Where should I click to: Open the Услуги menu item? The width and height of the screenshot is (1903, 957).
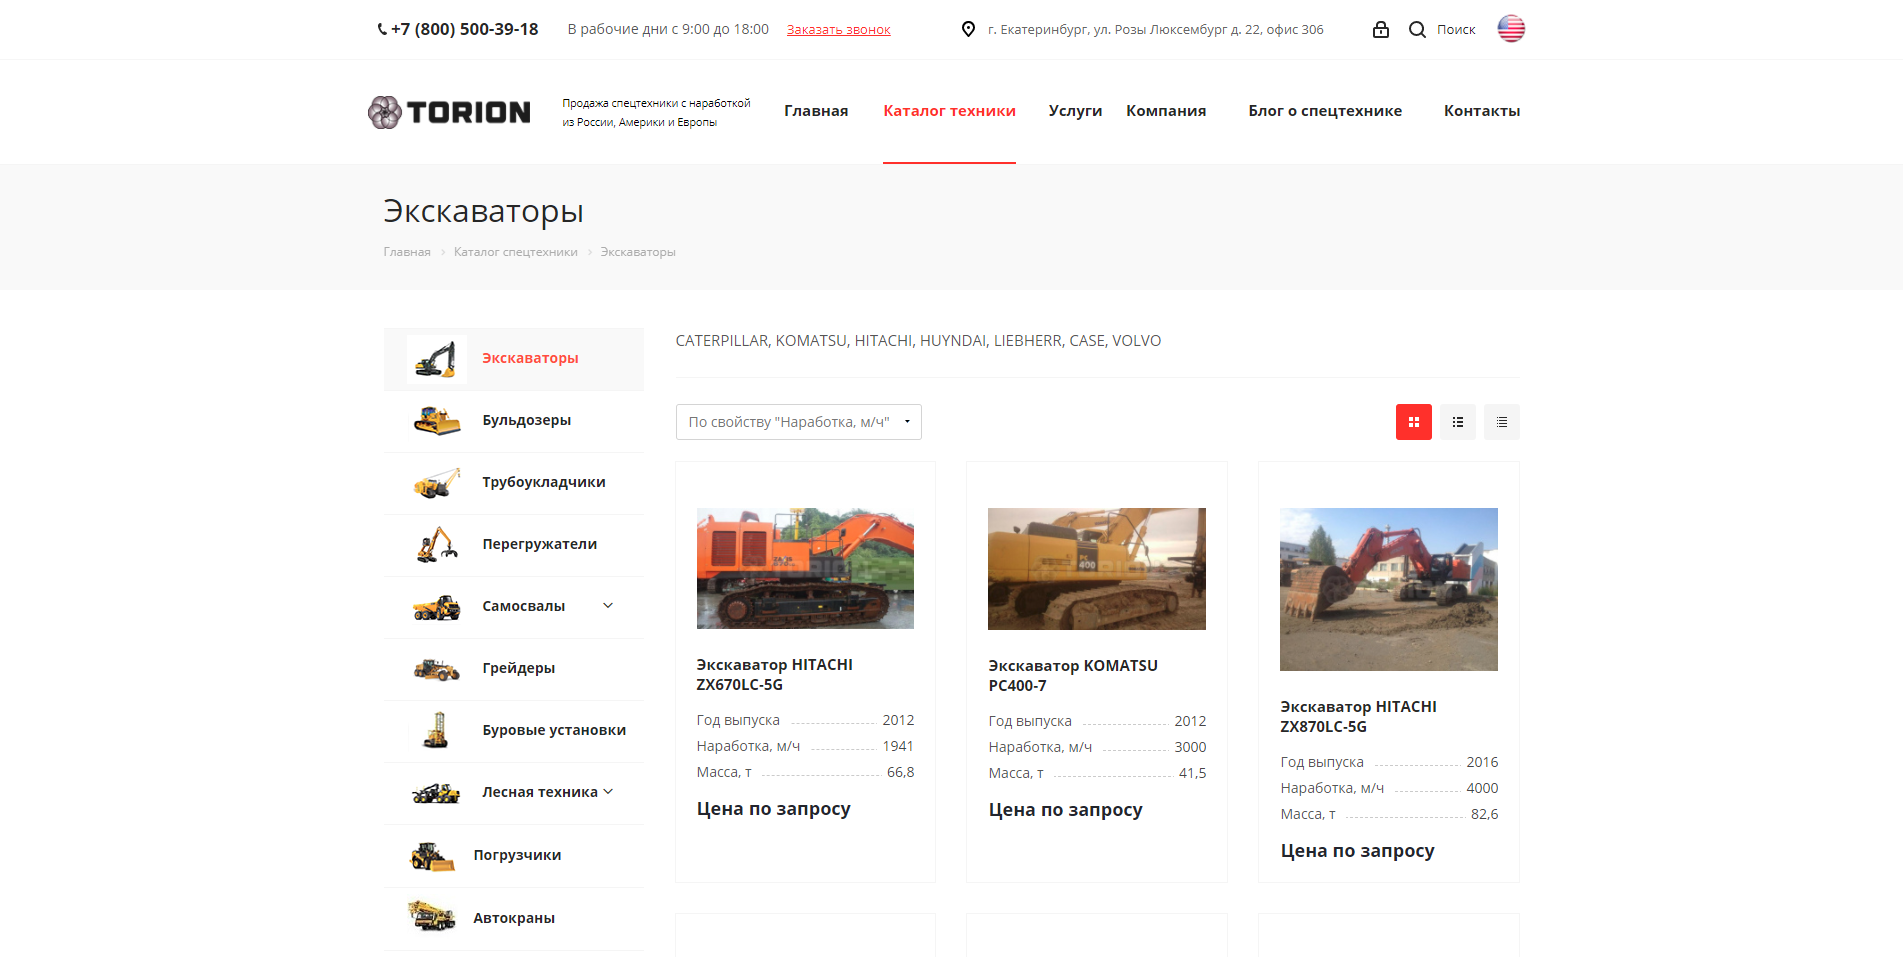click(1075, 111)
